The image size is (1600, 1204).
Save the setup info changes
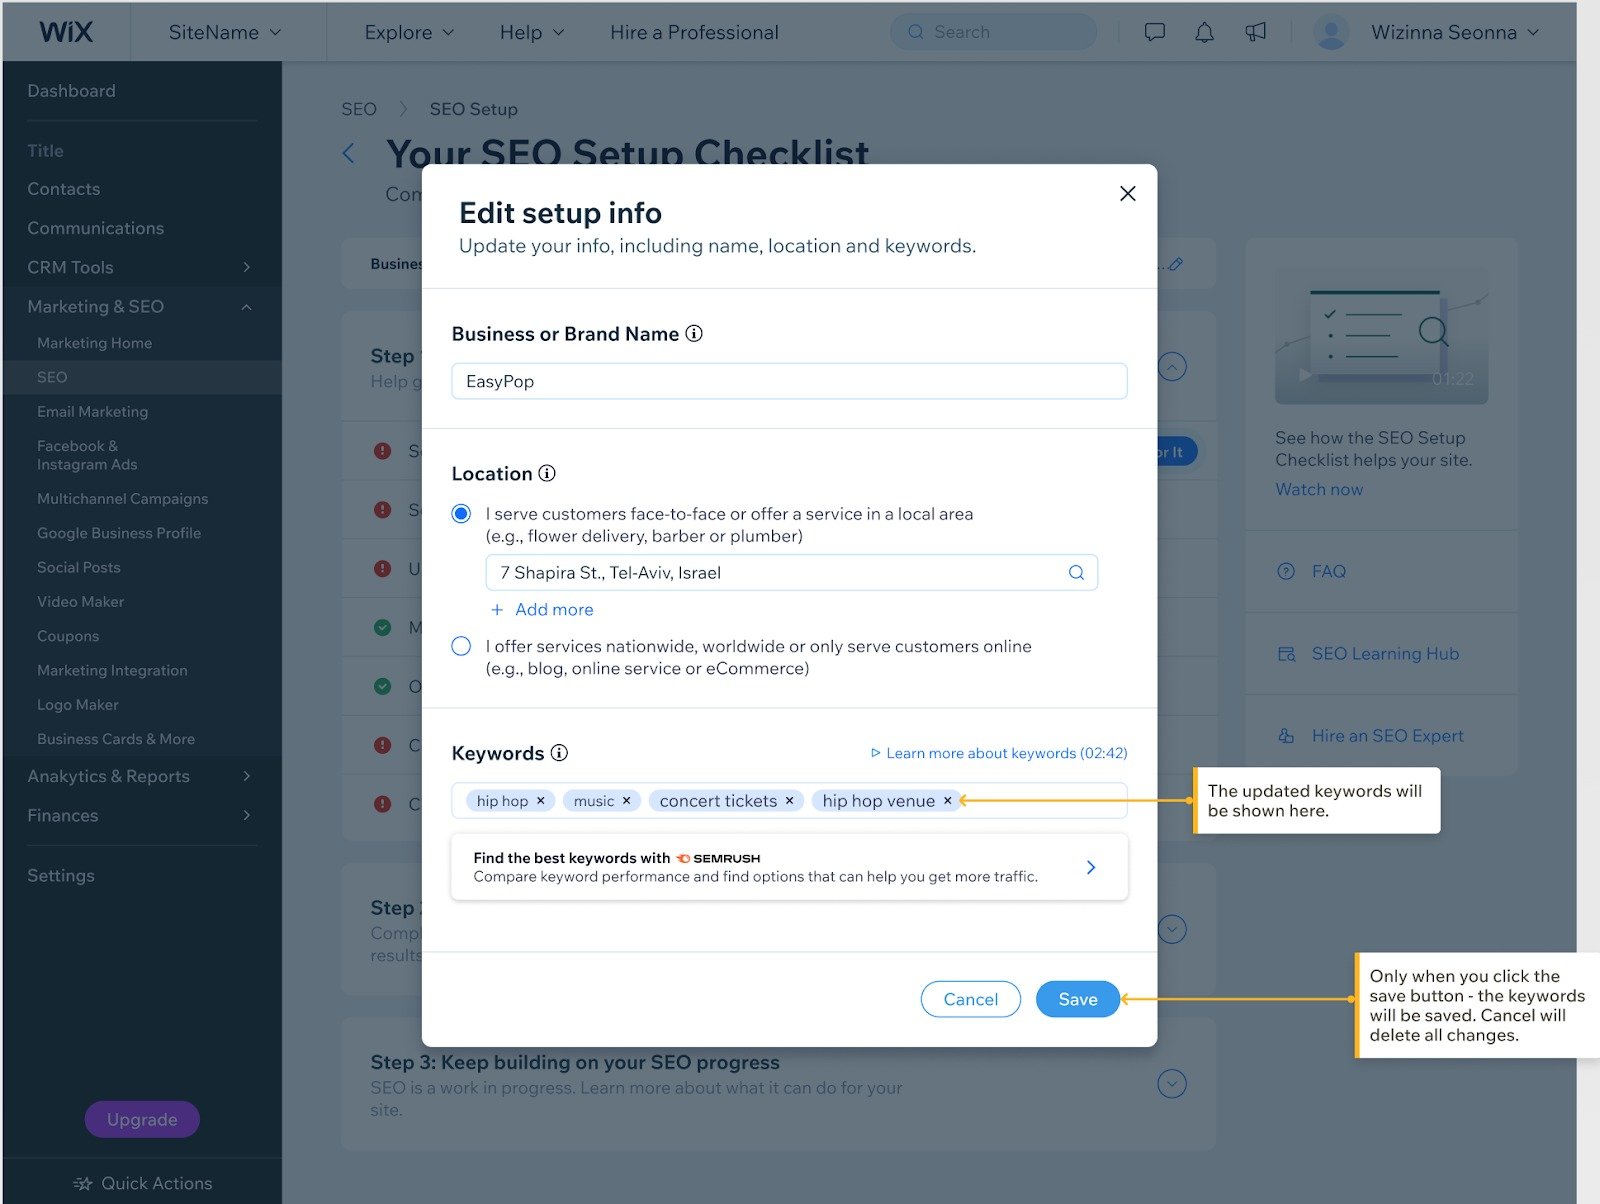(1077, 999)
